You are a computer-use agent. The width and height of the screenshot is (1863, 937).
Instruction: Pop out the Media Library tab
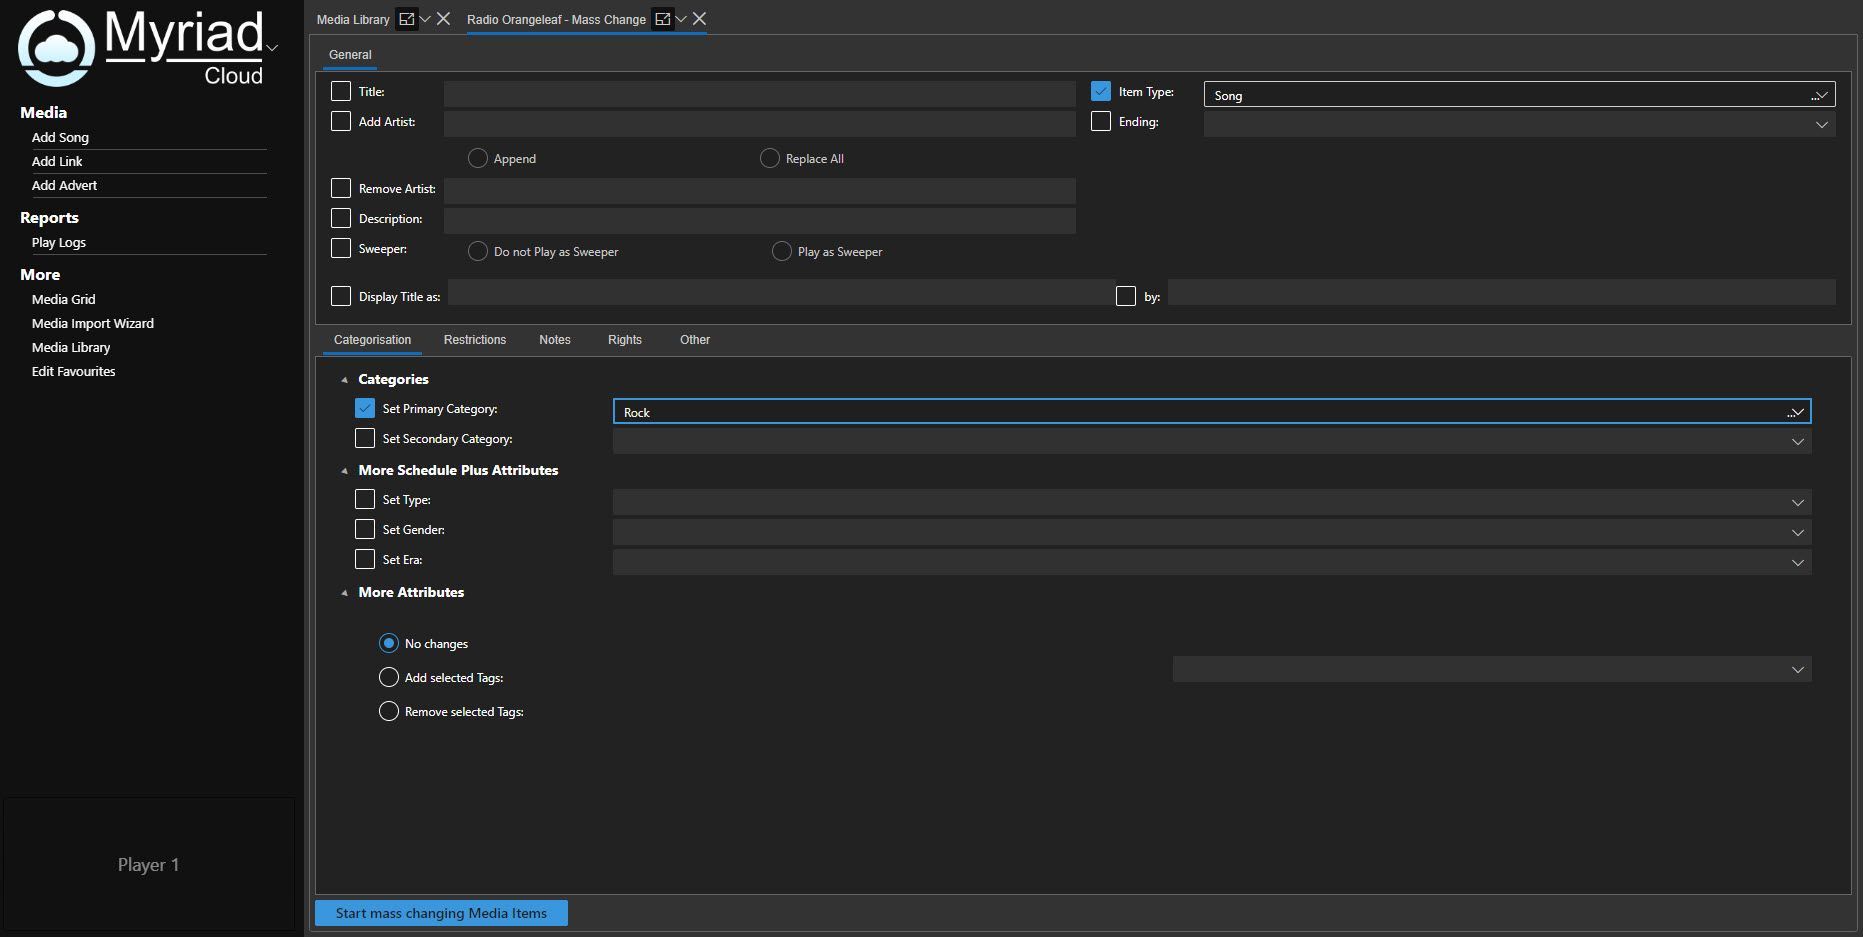click(x=404, y=18)
